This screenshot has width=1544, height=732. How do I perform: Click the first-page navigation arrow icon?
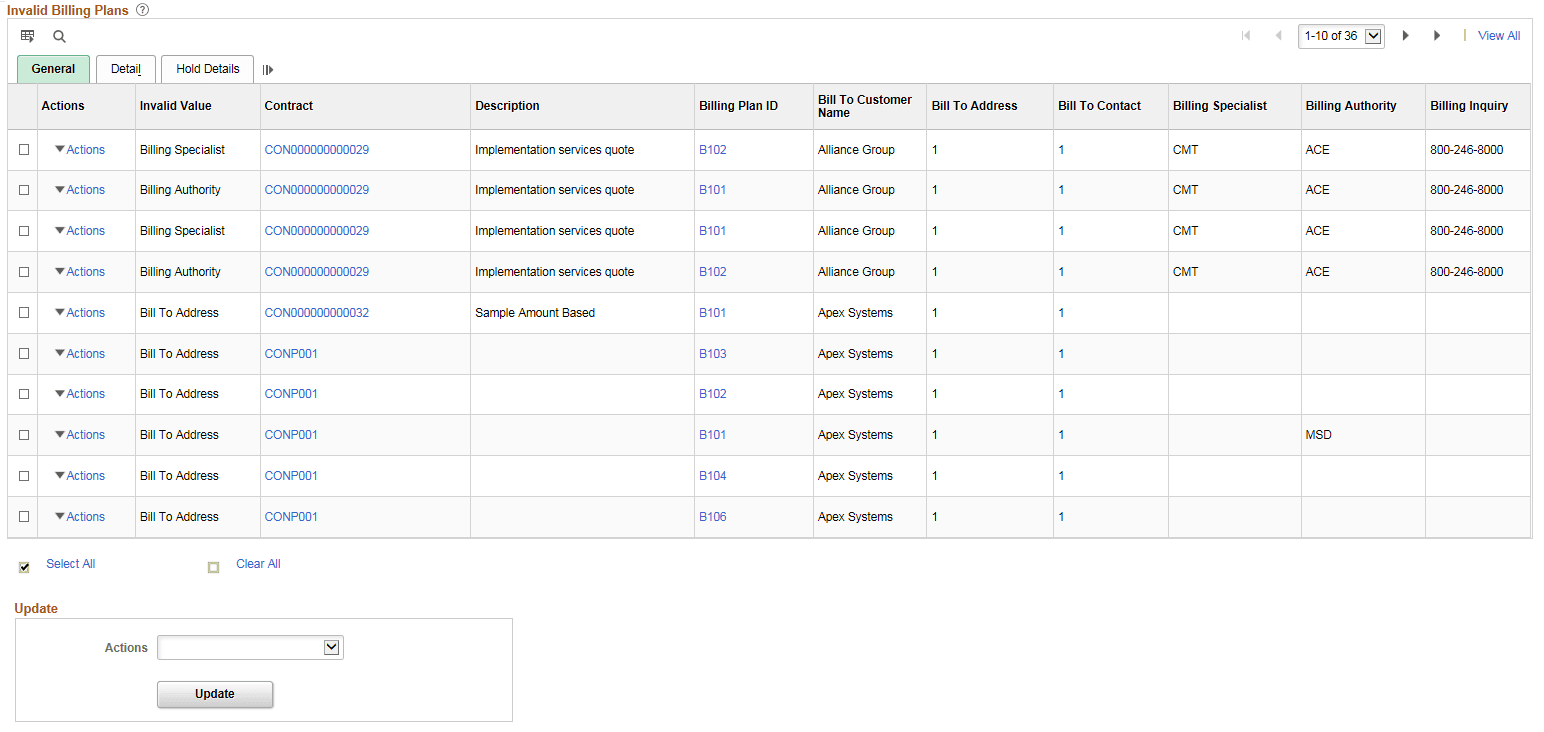[x=1246, y=35]
